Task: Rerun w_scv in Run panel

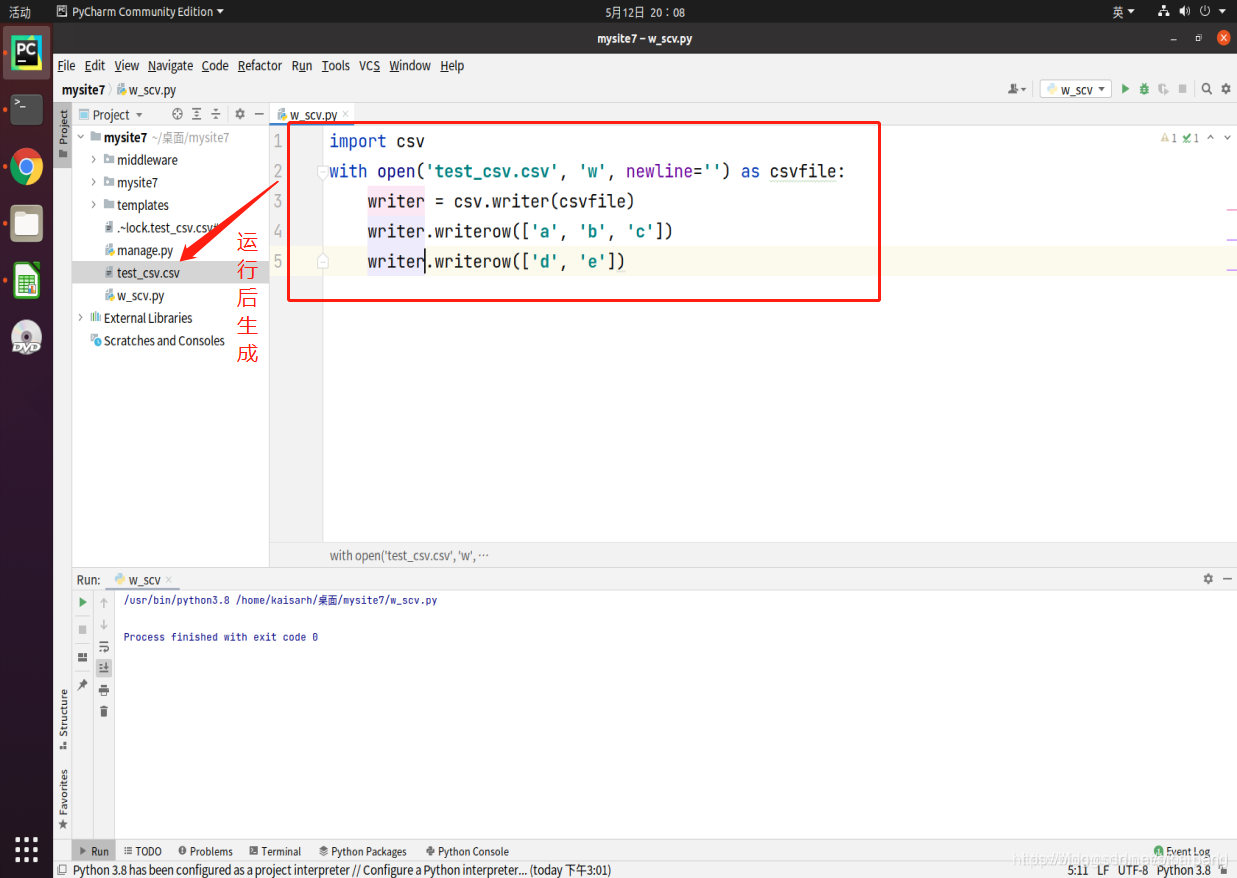Action: coord(83,602)
